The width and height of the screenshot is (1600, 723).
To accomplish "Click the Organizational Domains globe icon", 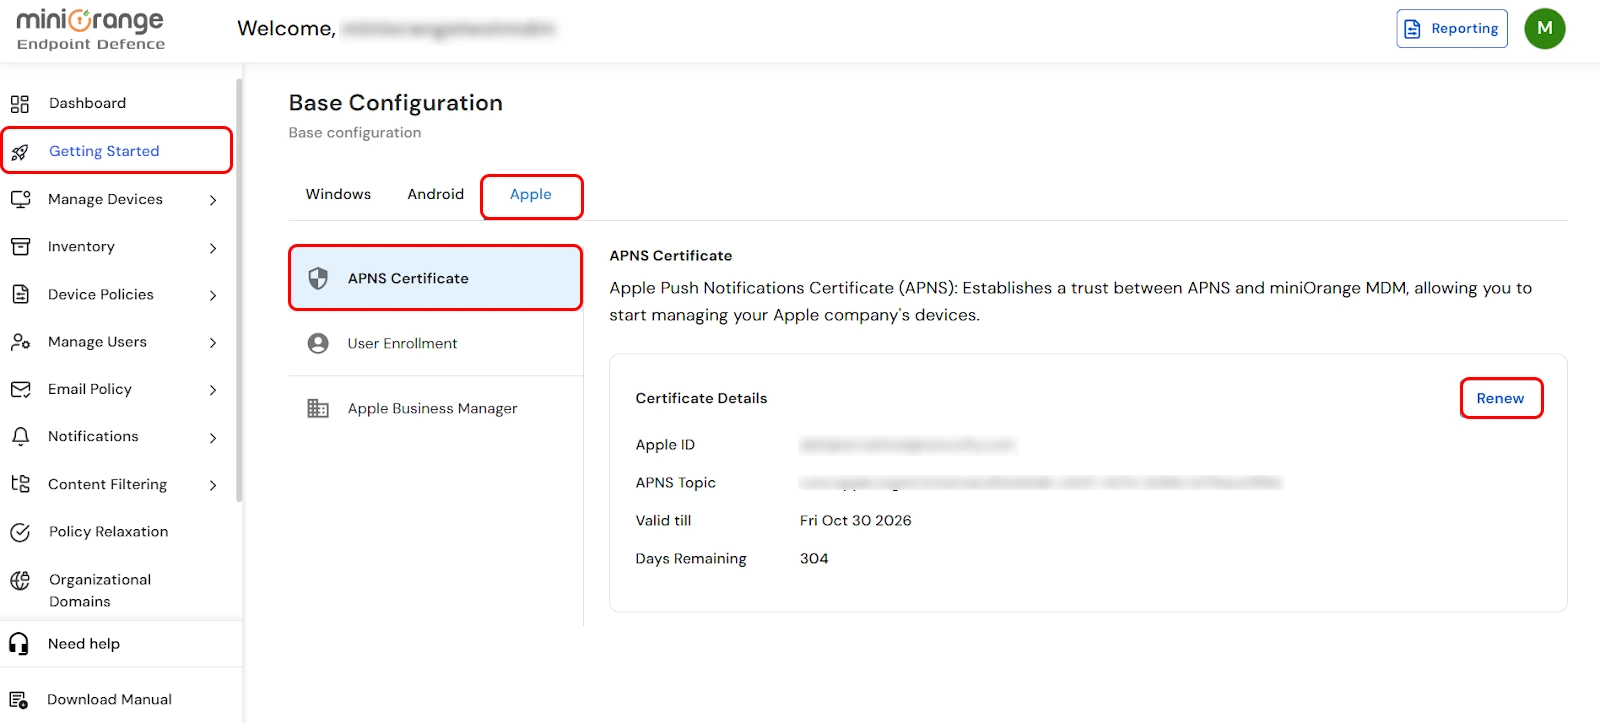I will tap(20, 580).
